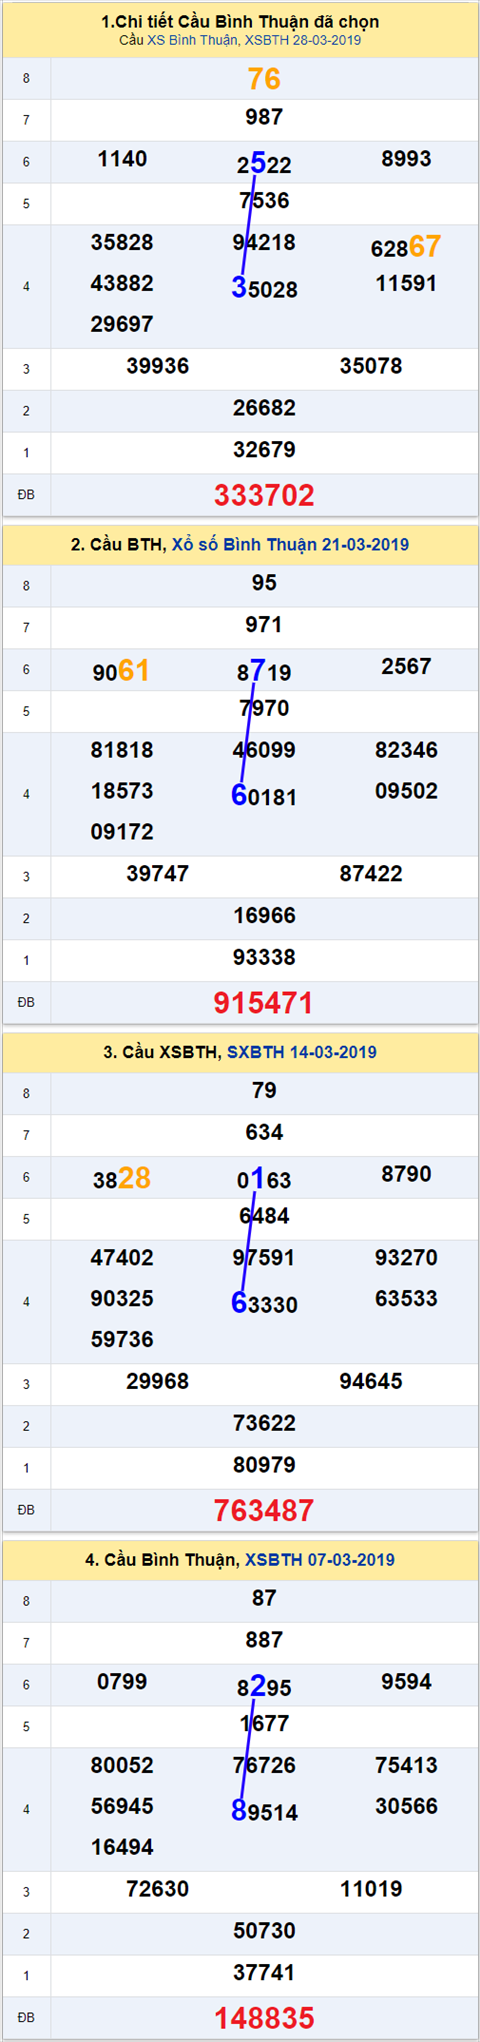Select the prize number 16494
Screen dimensions: 480x2042
pyautogui.click(x=122, y=1848)
